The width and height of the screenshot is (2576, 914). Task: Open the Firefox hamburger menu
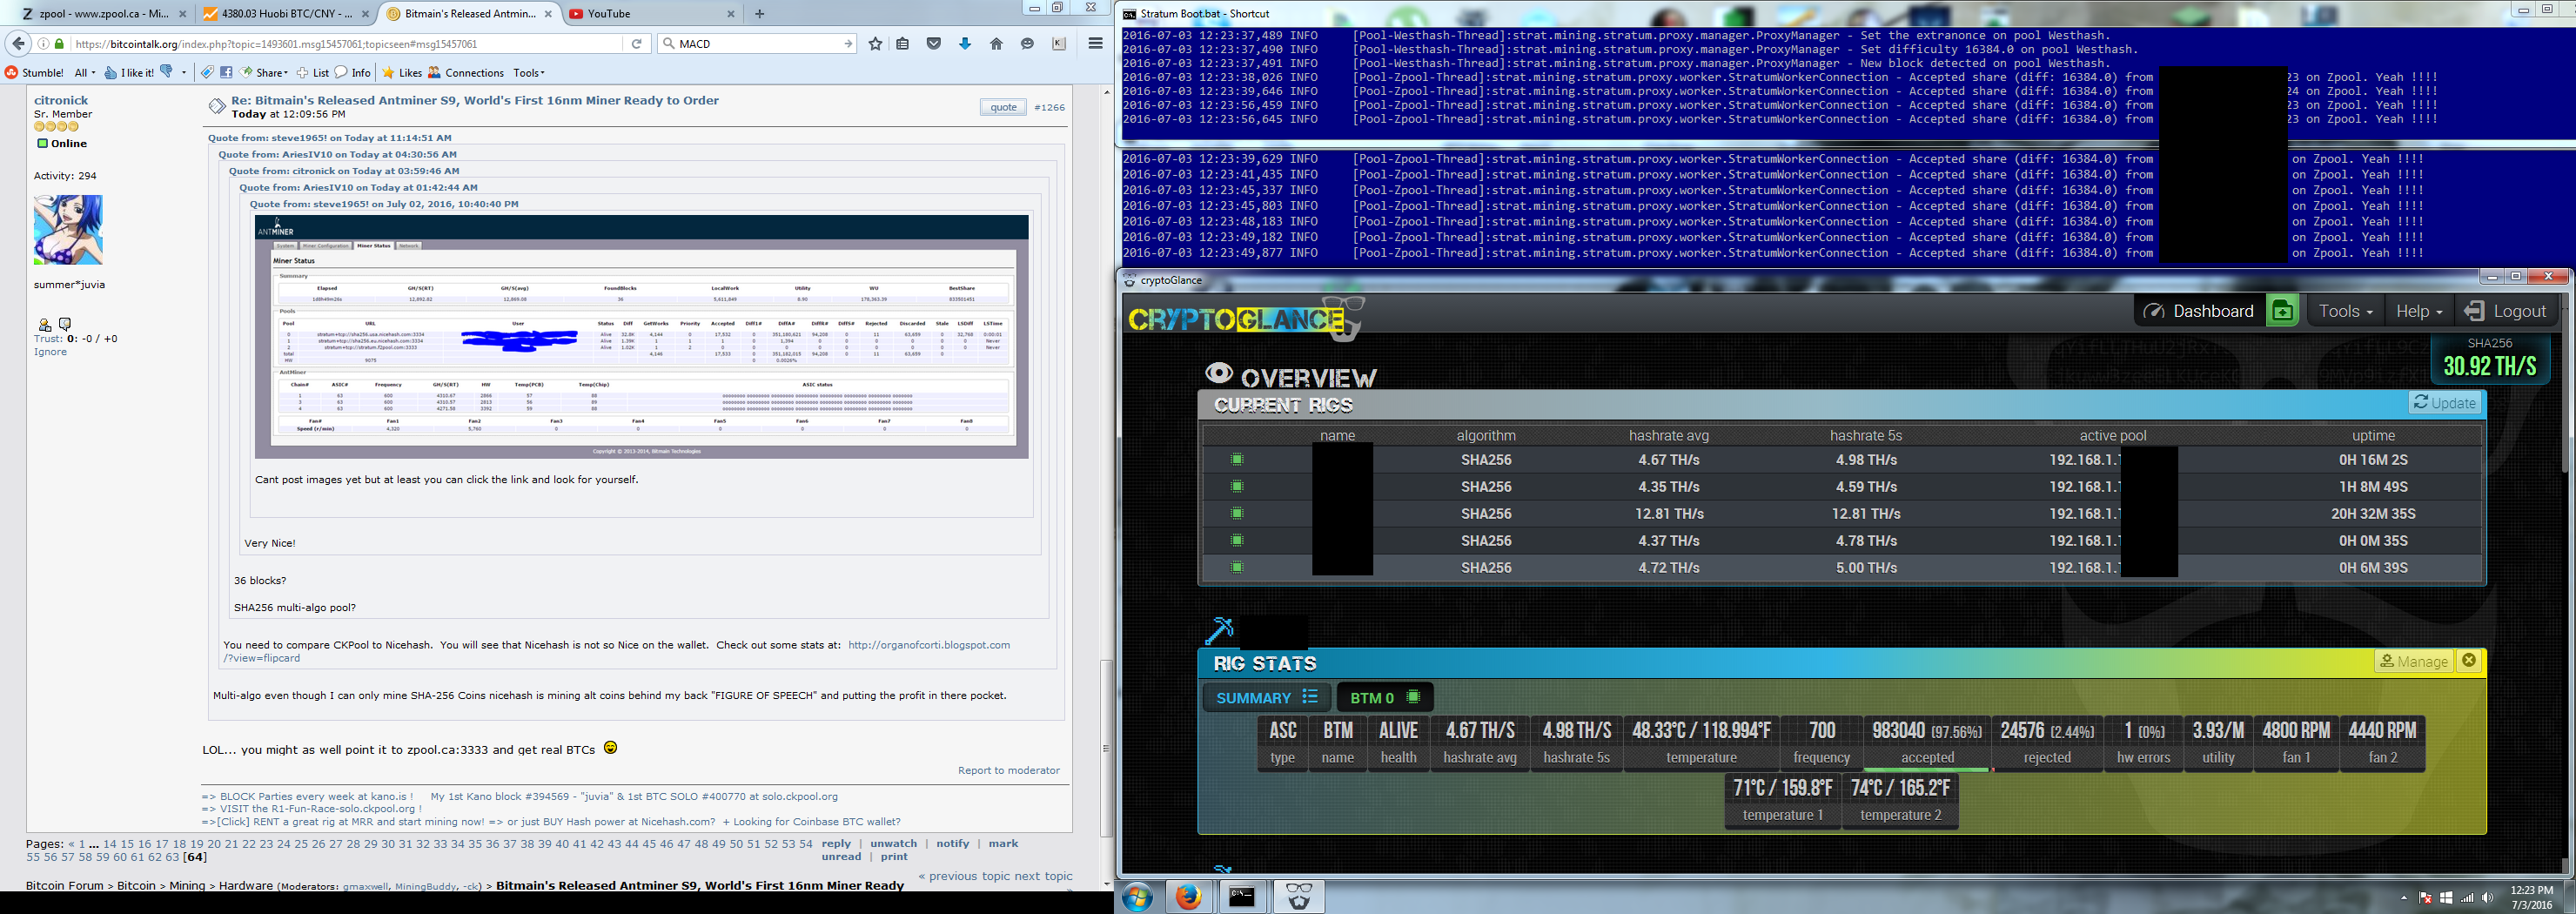(1095, 44)
